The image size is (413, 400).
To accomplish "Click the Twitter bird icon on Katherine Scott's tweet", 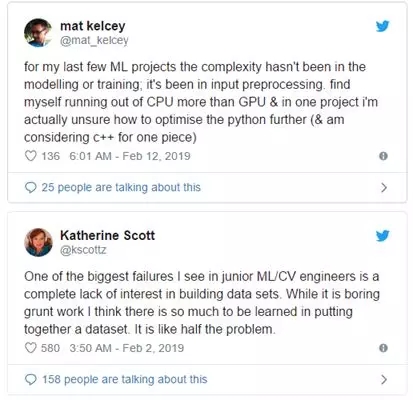I will point(382,236).
